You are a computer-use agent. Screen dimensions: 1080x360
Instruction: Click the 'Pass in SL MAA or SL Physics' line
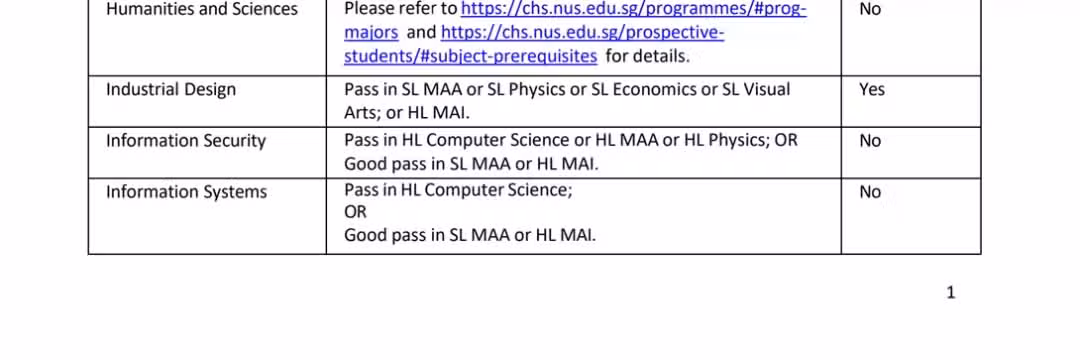(x=567, y=89)
